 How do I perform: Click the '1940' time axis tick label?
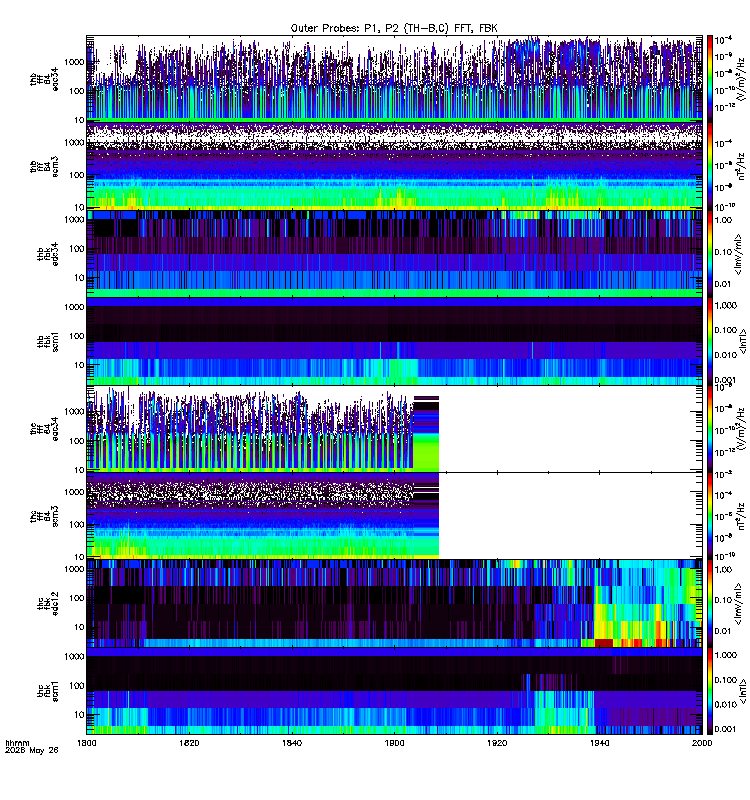[x=599, y=743]
